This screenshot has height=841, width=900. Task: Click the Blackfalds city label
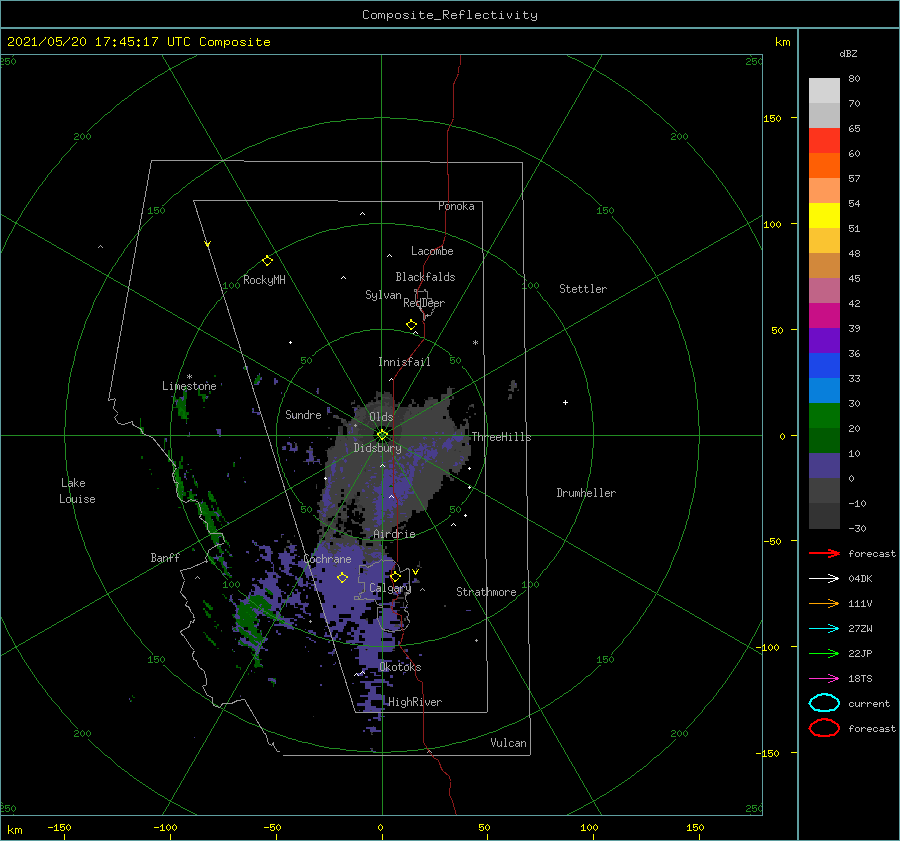click(425, 277)
